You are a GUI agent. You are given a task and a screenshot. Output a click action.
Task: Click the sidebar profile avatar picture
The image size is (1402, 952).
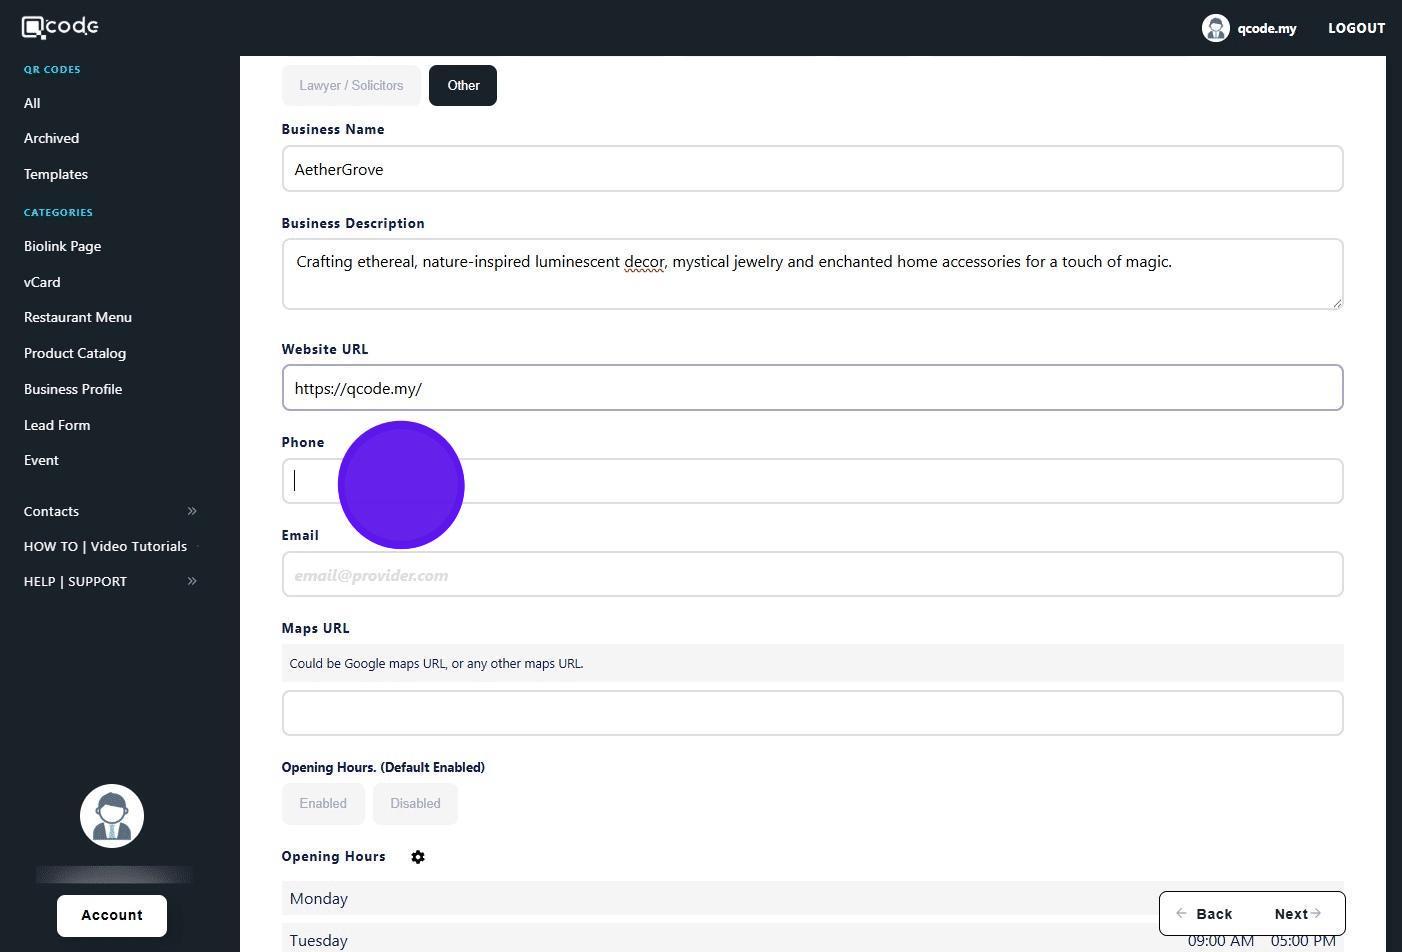112,816
